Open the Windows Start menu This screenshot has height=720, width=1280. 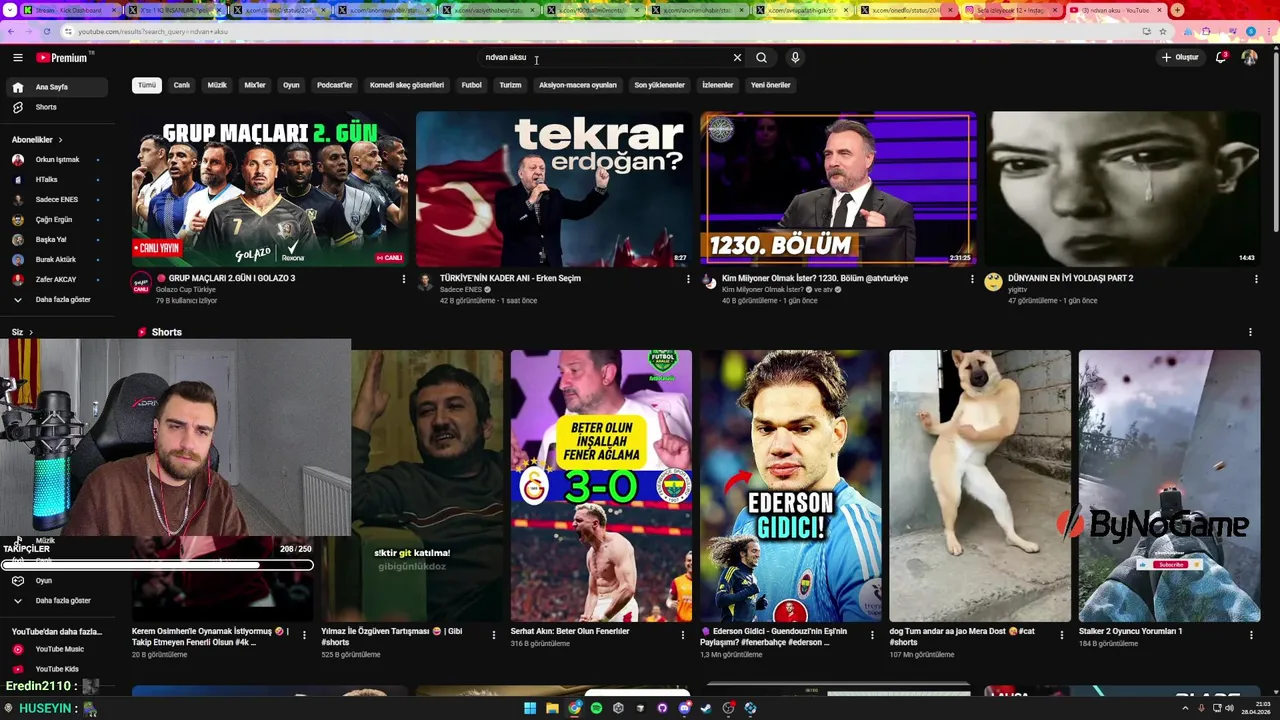tap(530, 708)
